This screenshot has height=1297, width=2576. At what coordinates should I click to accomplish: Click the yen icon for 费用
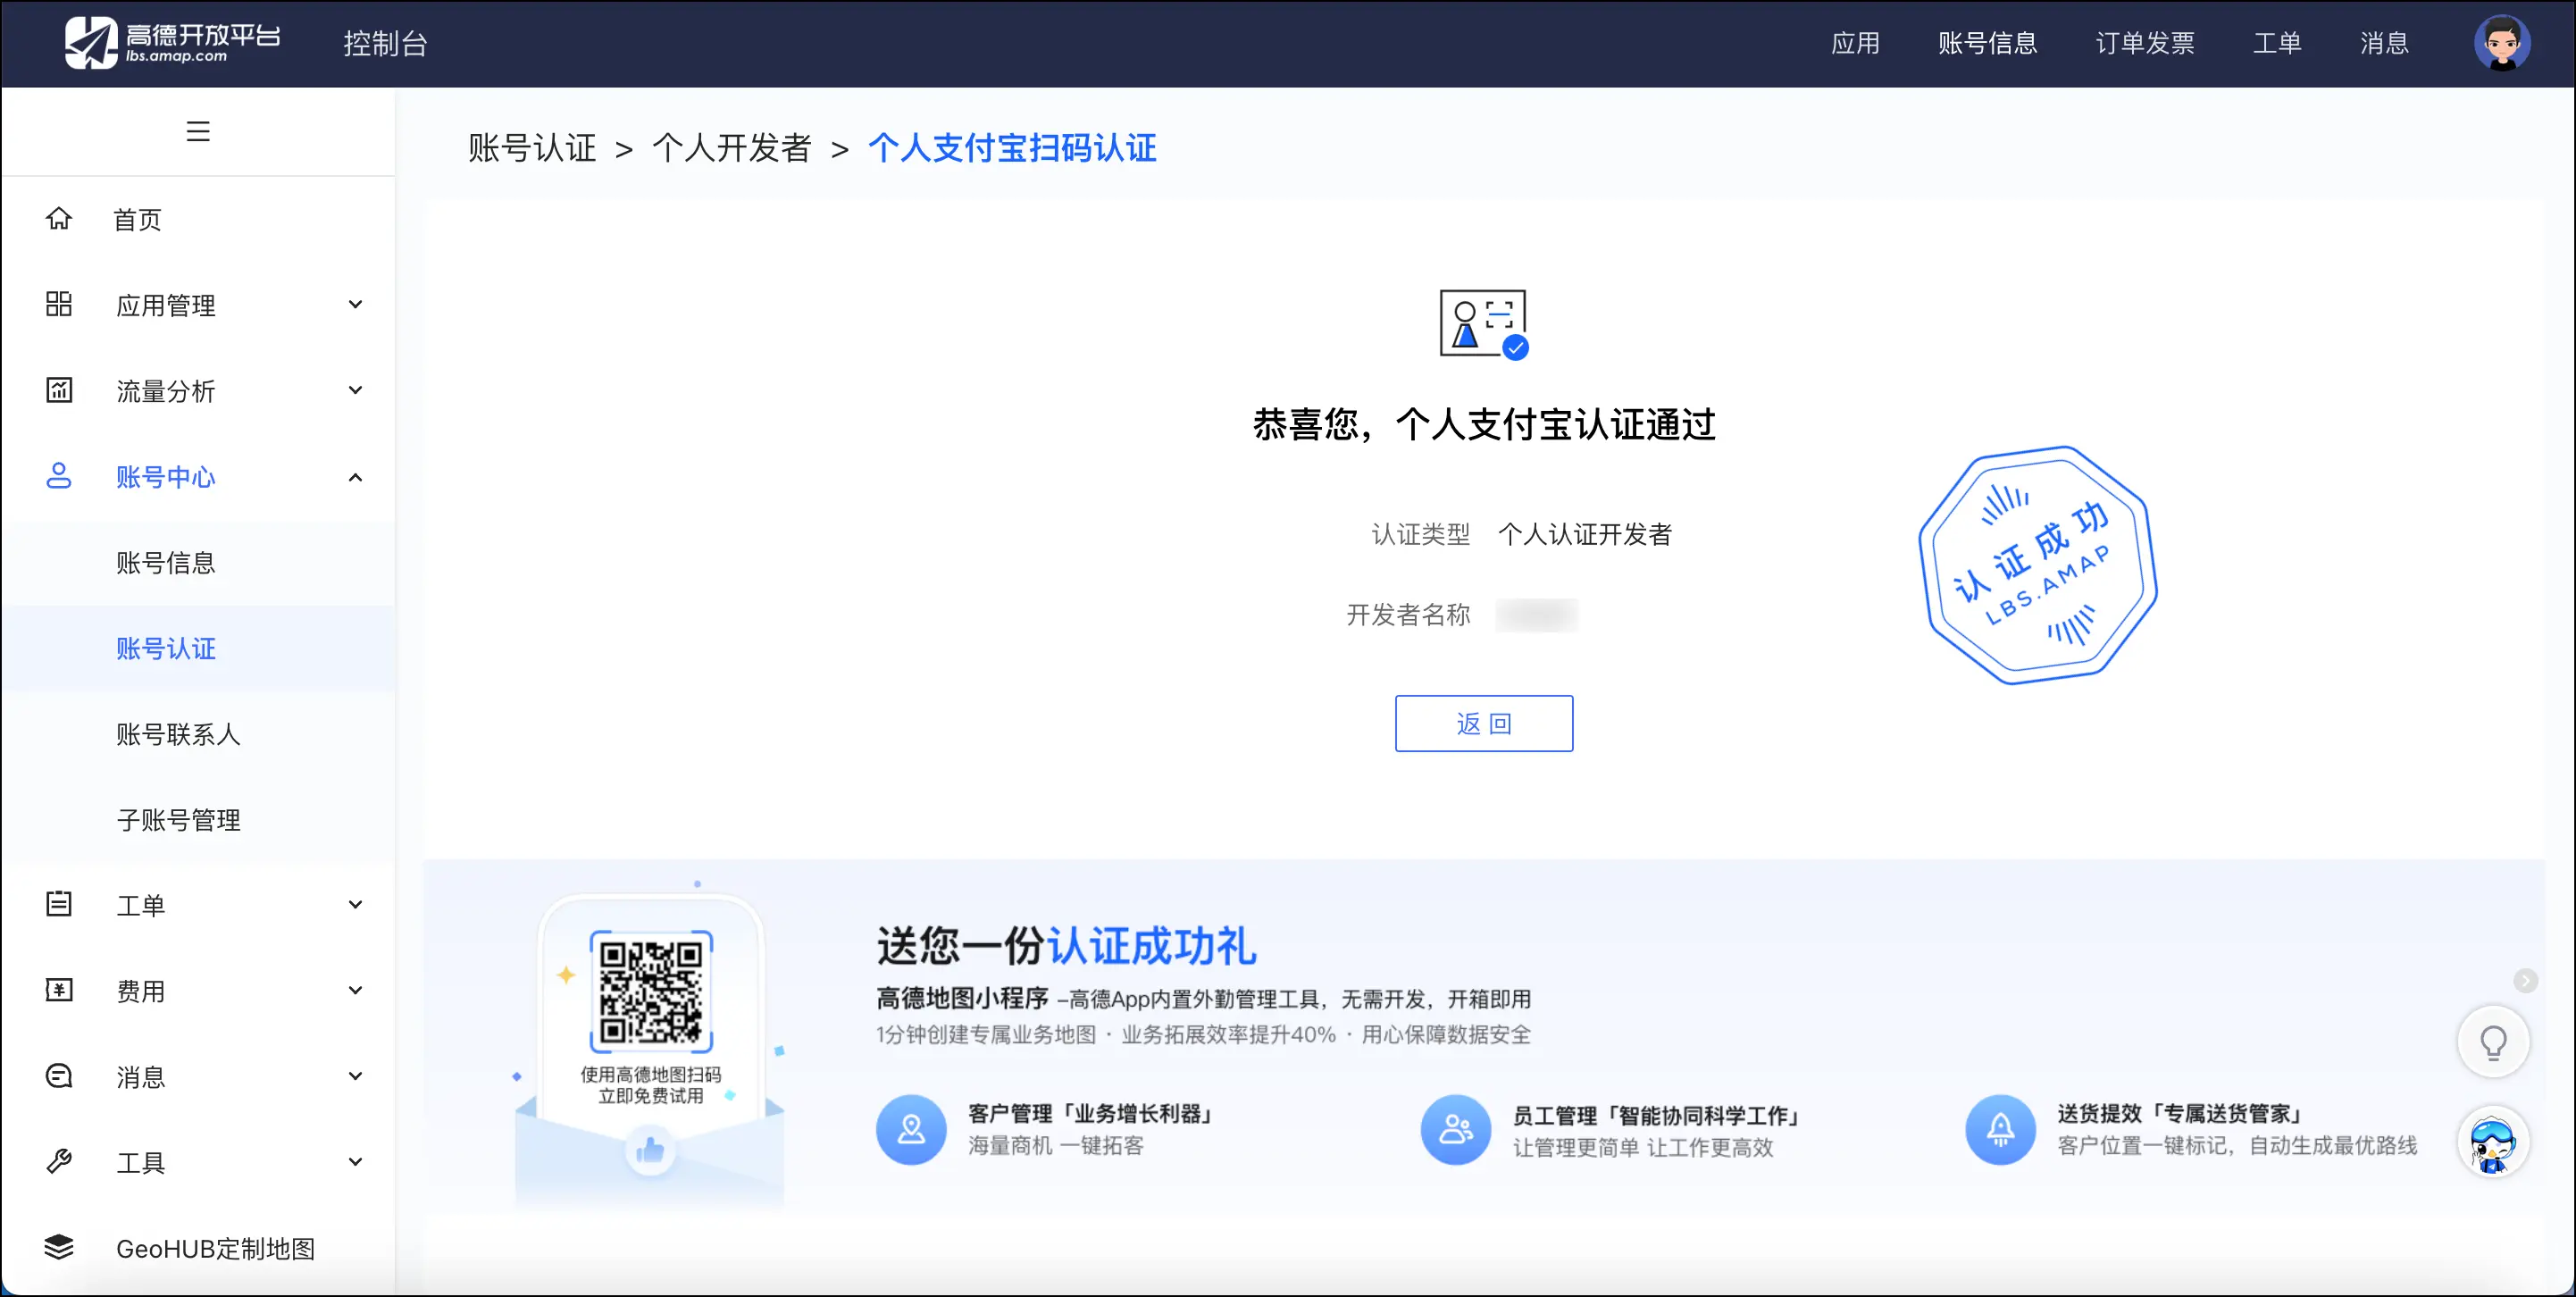click(59, 990)
